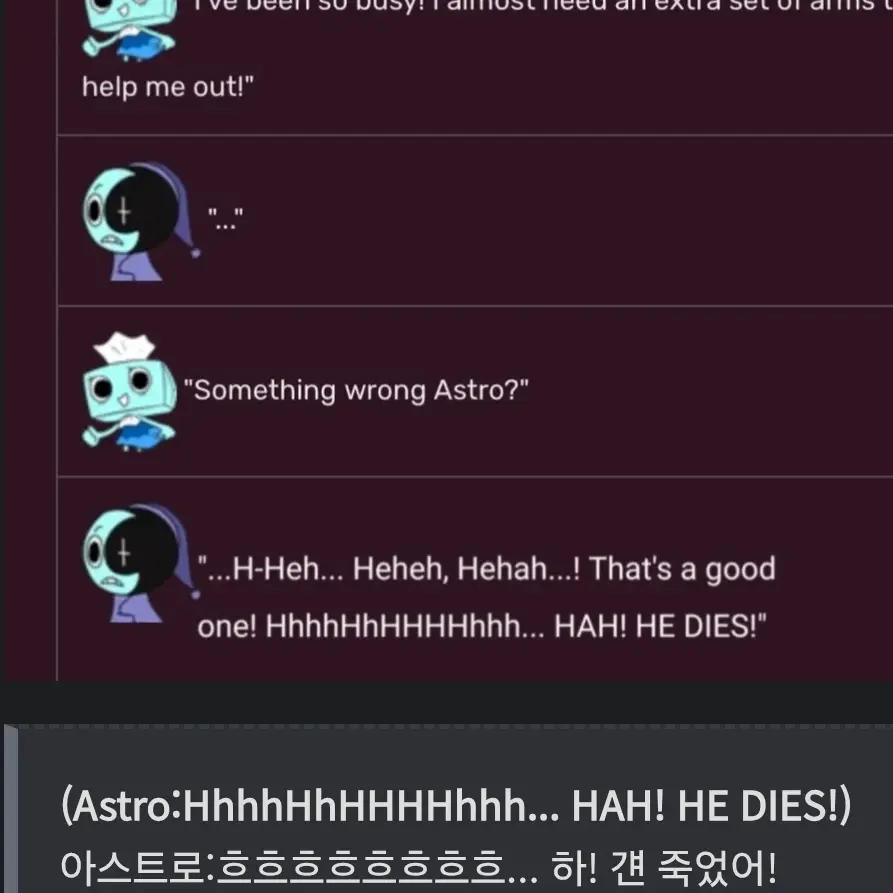Click the "help me out!" text
893x893 pixels.
167,87
